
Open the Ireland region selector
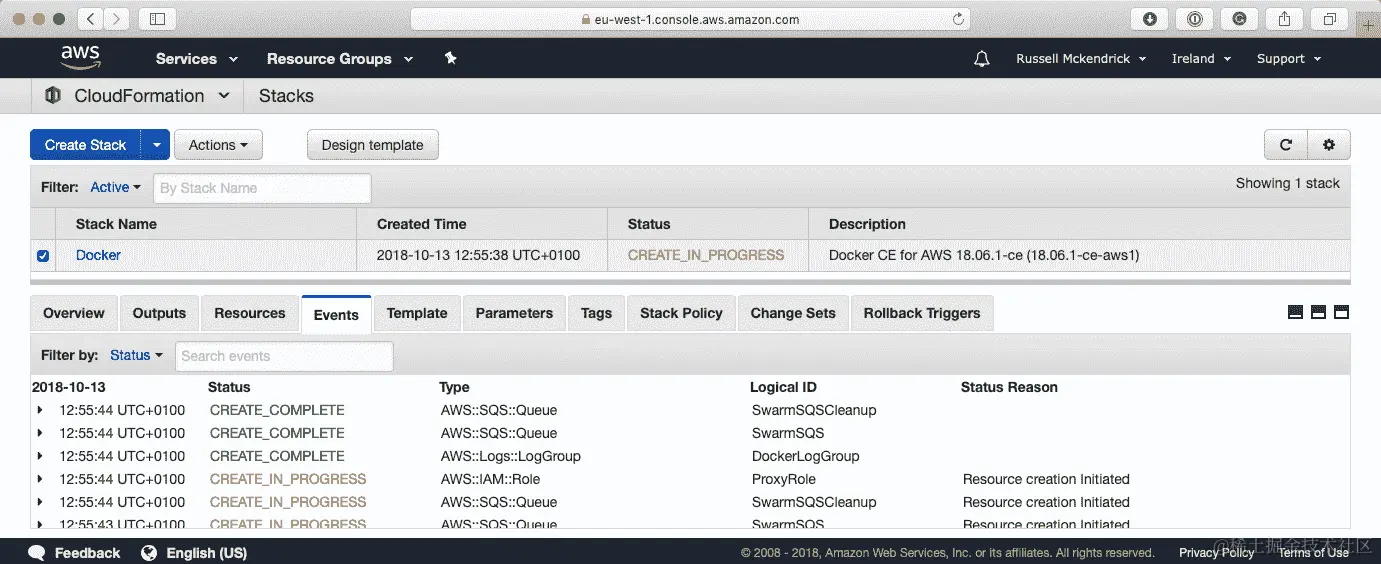(x=1201, y=59)
